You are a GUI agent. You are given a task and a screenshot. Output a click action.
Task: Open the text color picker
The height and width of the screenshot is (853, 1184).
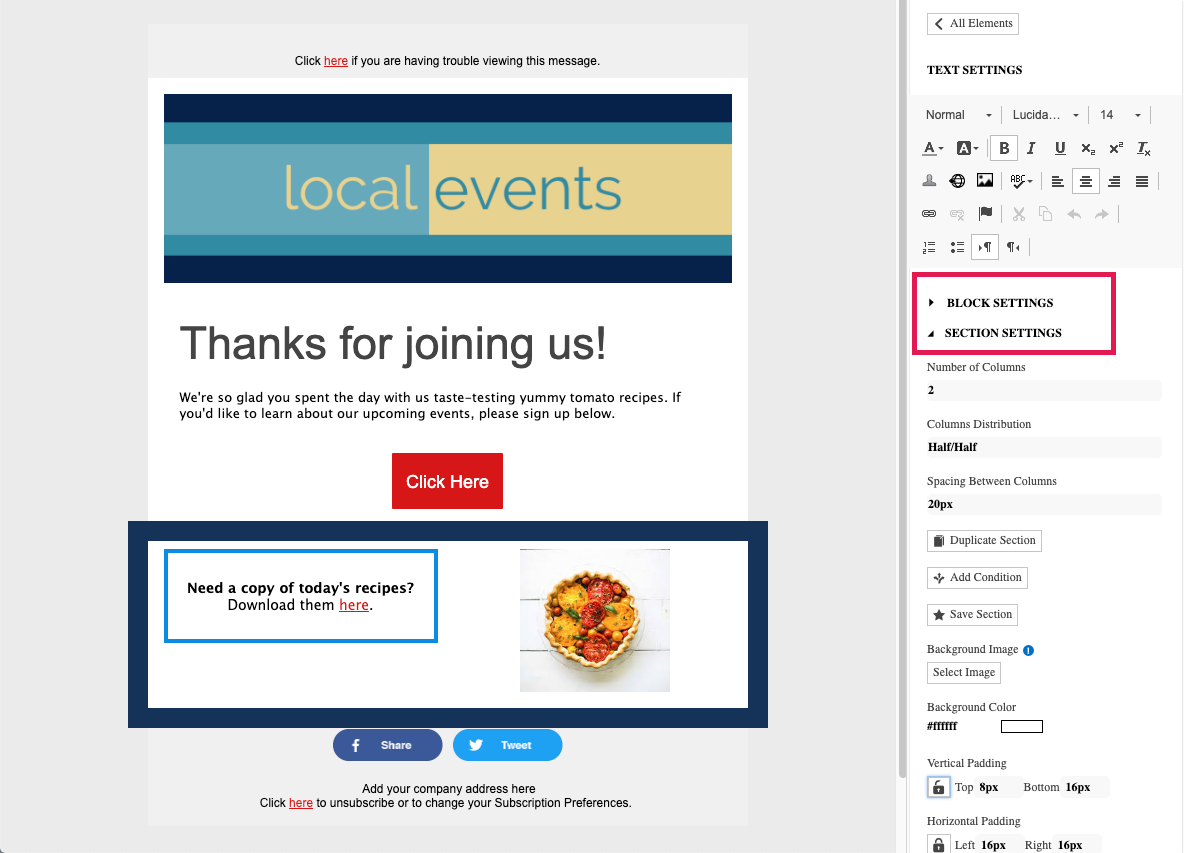click(x=933, y=148)
